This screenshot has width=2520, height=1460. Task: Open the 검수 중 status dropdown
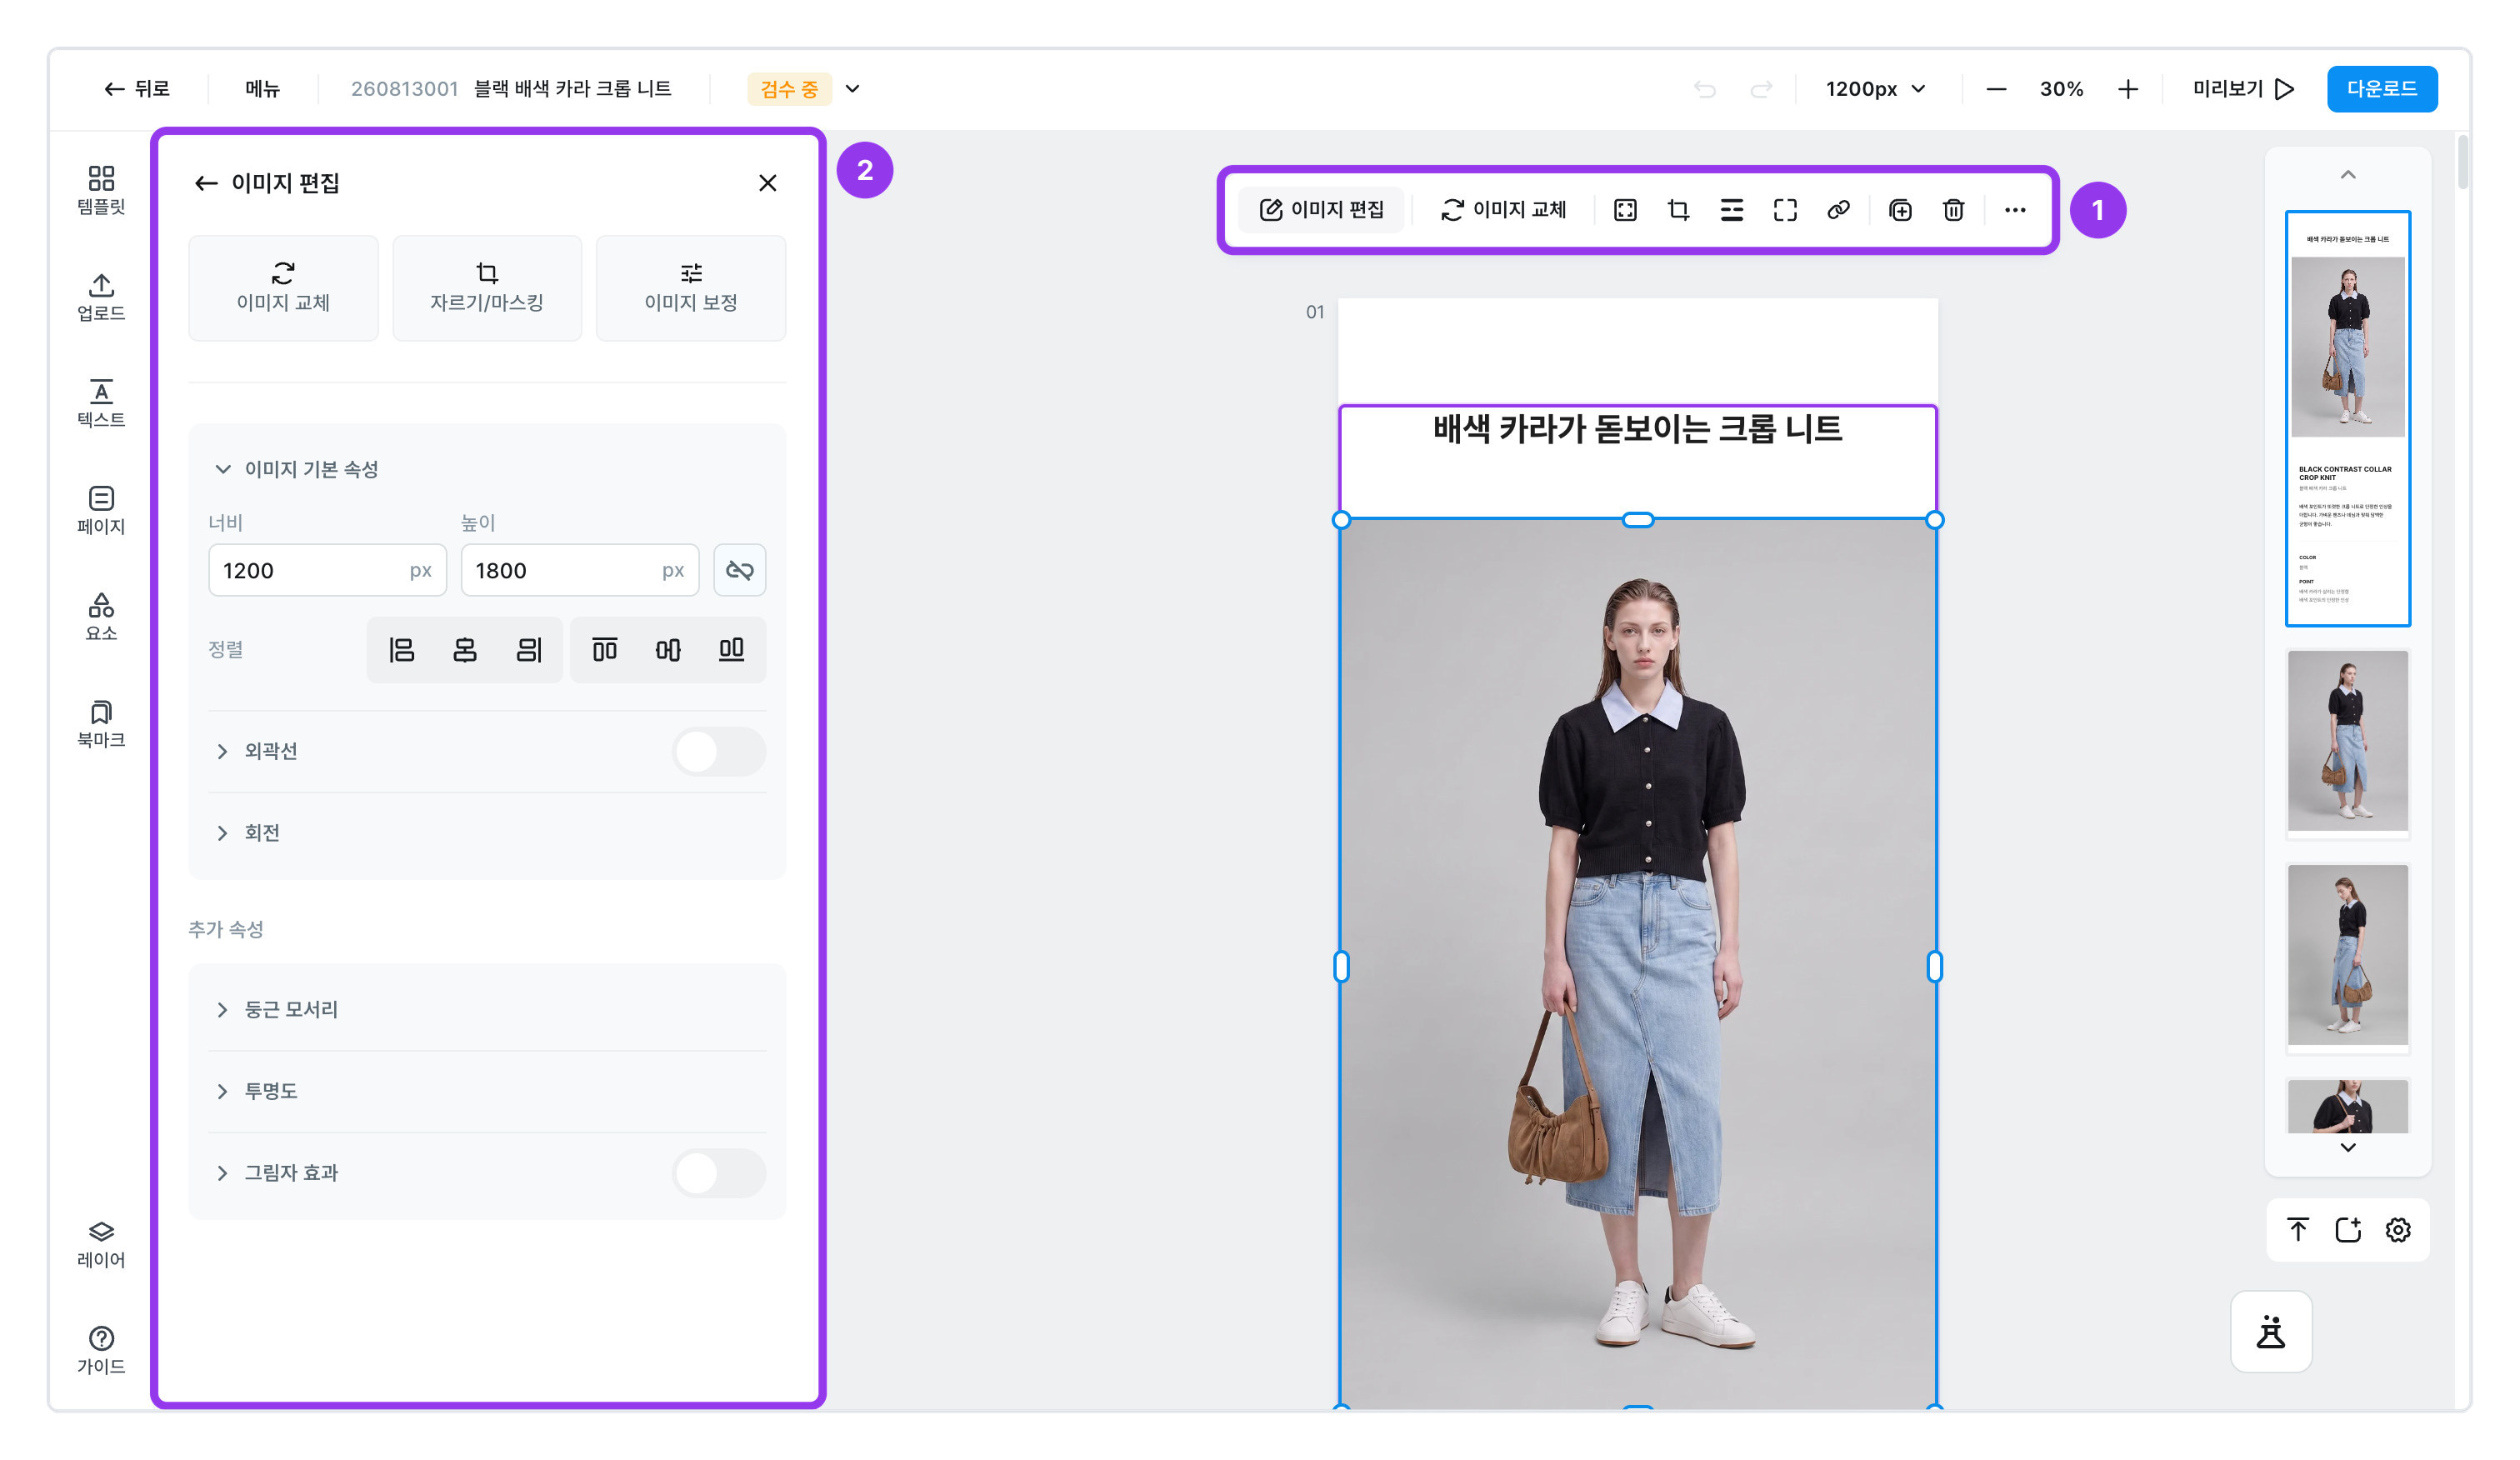click(x=806, y=89)
